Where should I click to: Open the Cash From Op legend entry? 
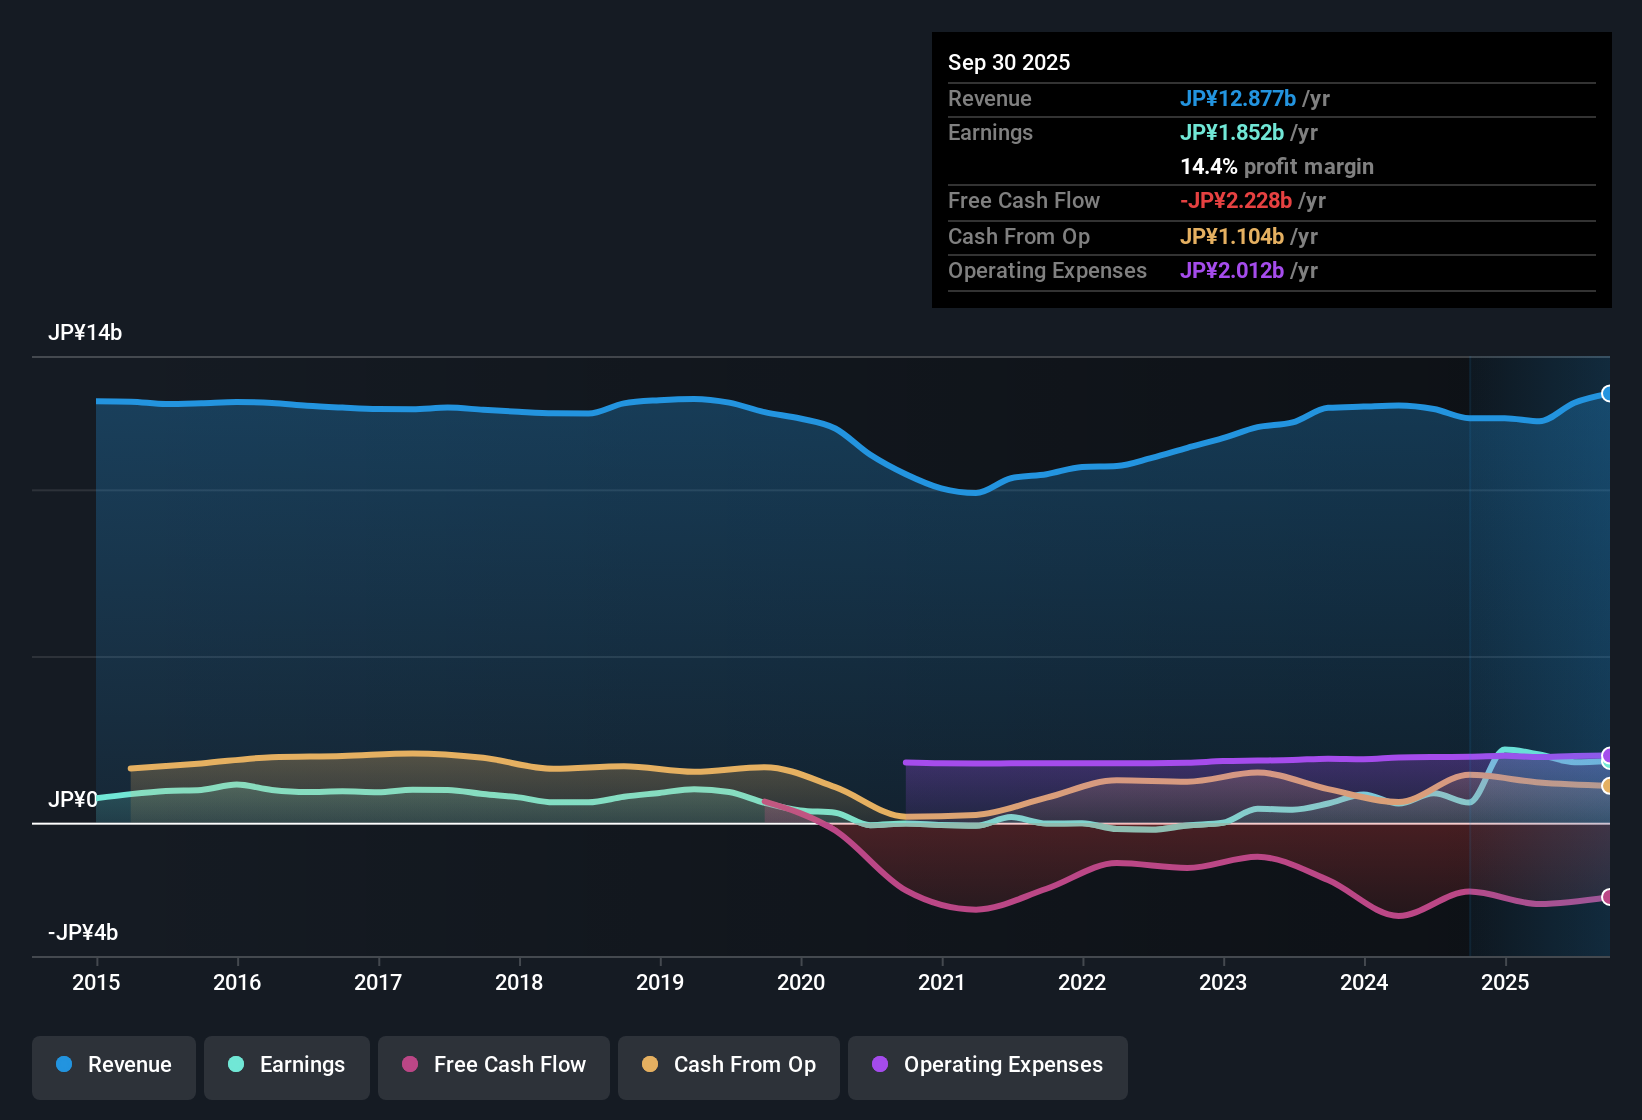[728, 1065]
